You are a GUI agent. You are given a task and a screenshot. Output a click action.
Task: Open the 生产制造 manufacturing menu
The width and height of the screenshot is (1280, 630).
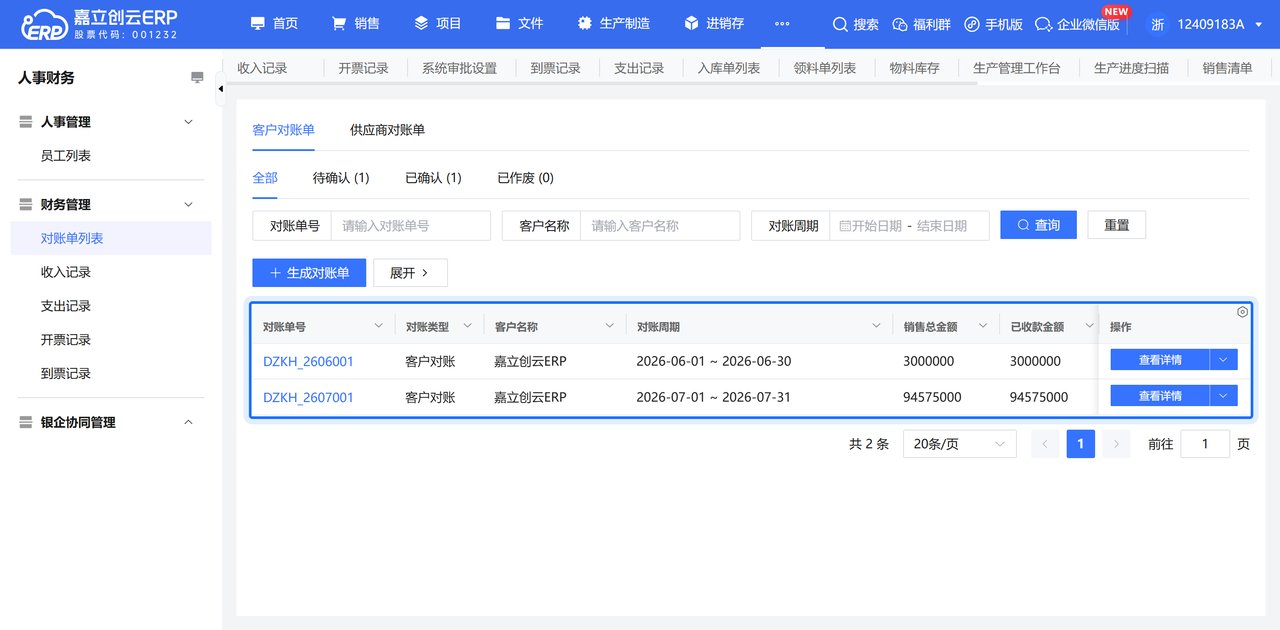pos(613,23)
